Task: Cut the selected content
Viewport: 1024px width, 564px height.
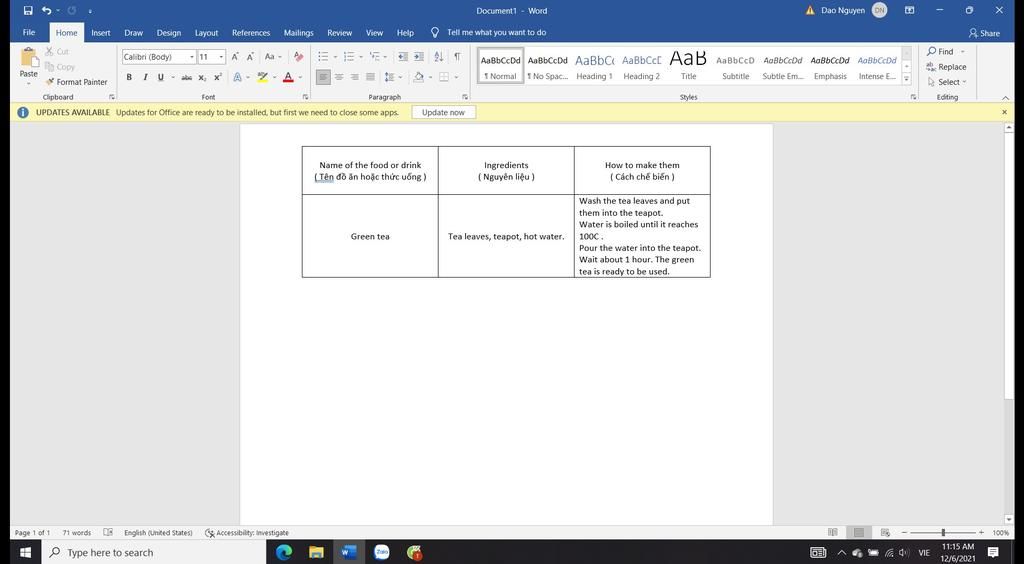Action: [x=57, y=52]
